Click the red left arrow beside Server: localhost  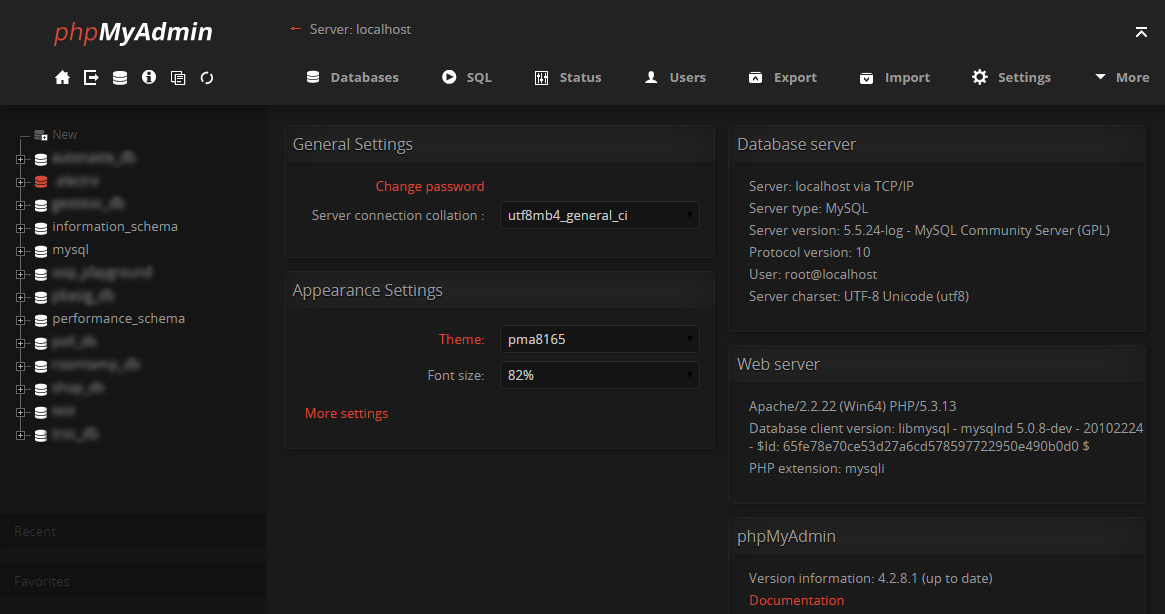(x=296, y=29)
